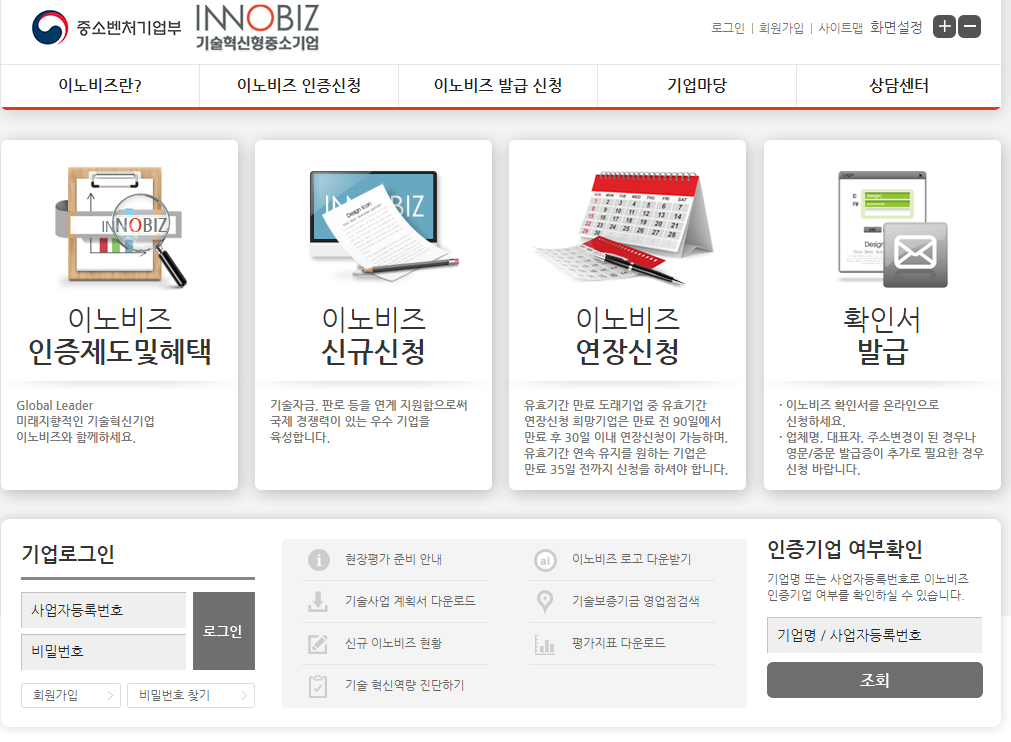Click the 회원가입 link in the top header
Screen dimensions: 1011x742
coord(781,28)
